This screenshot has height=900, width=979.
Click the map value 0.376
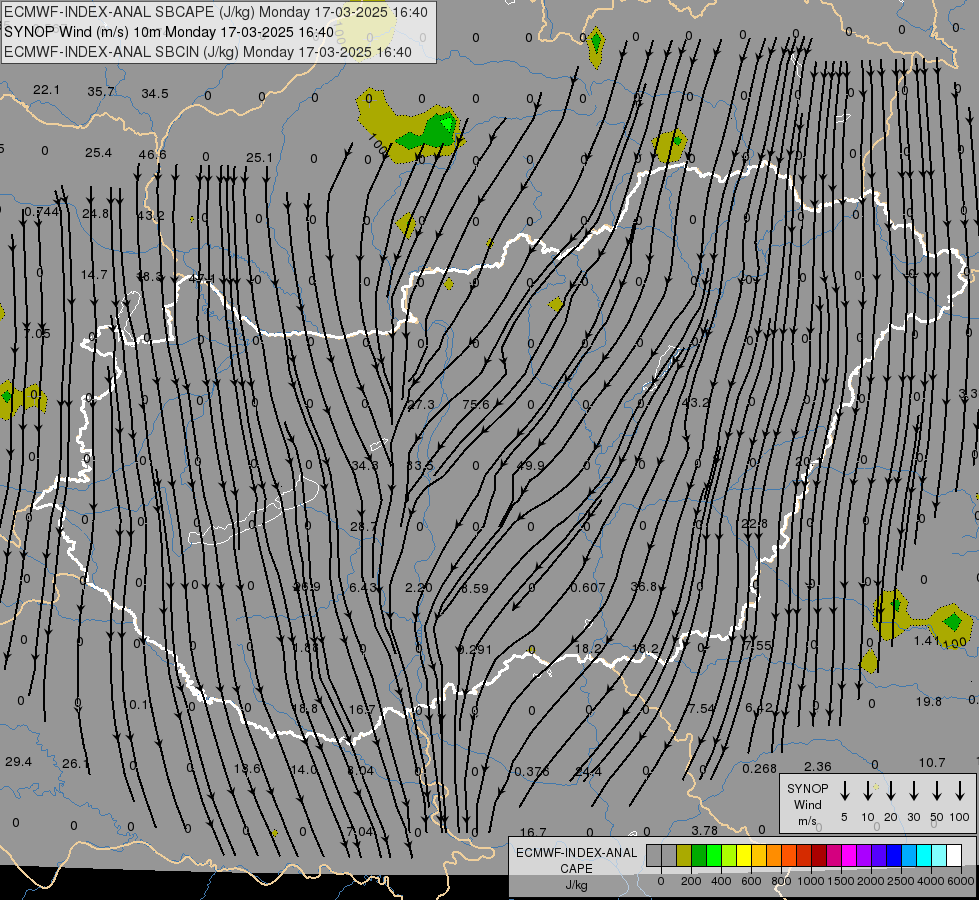(x=531, y=772)
